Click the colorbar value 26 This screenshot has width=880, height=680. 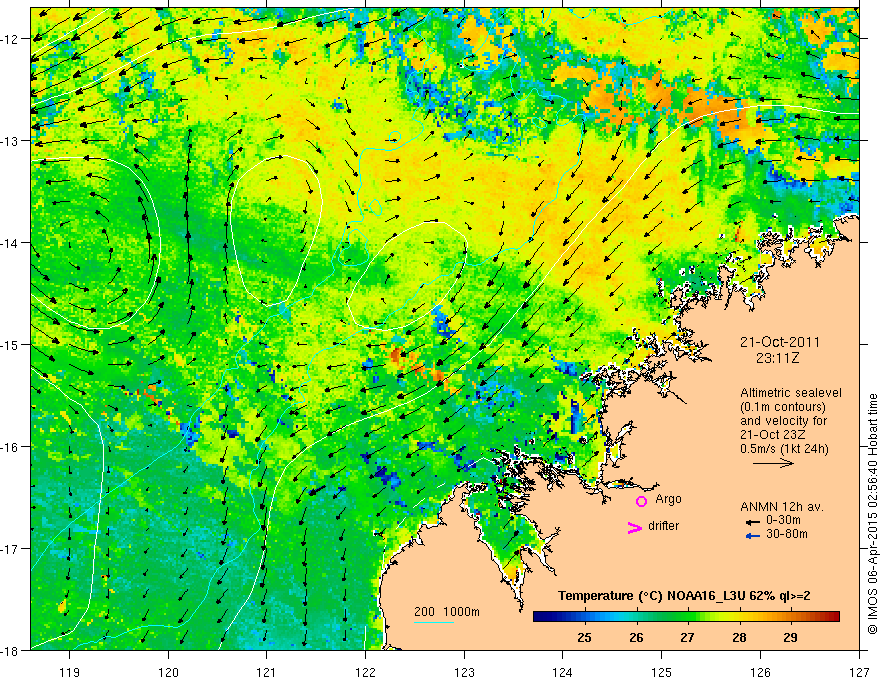[x=636, y=637]
